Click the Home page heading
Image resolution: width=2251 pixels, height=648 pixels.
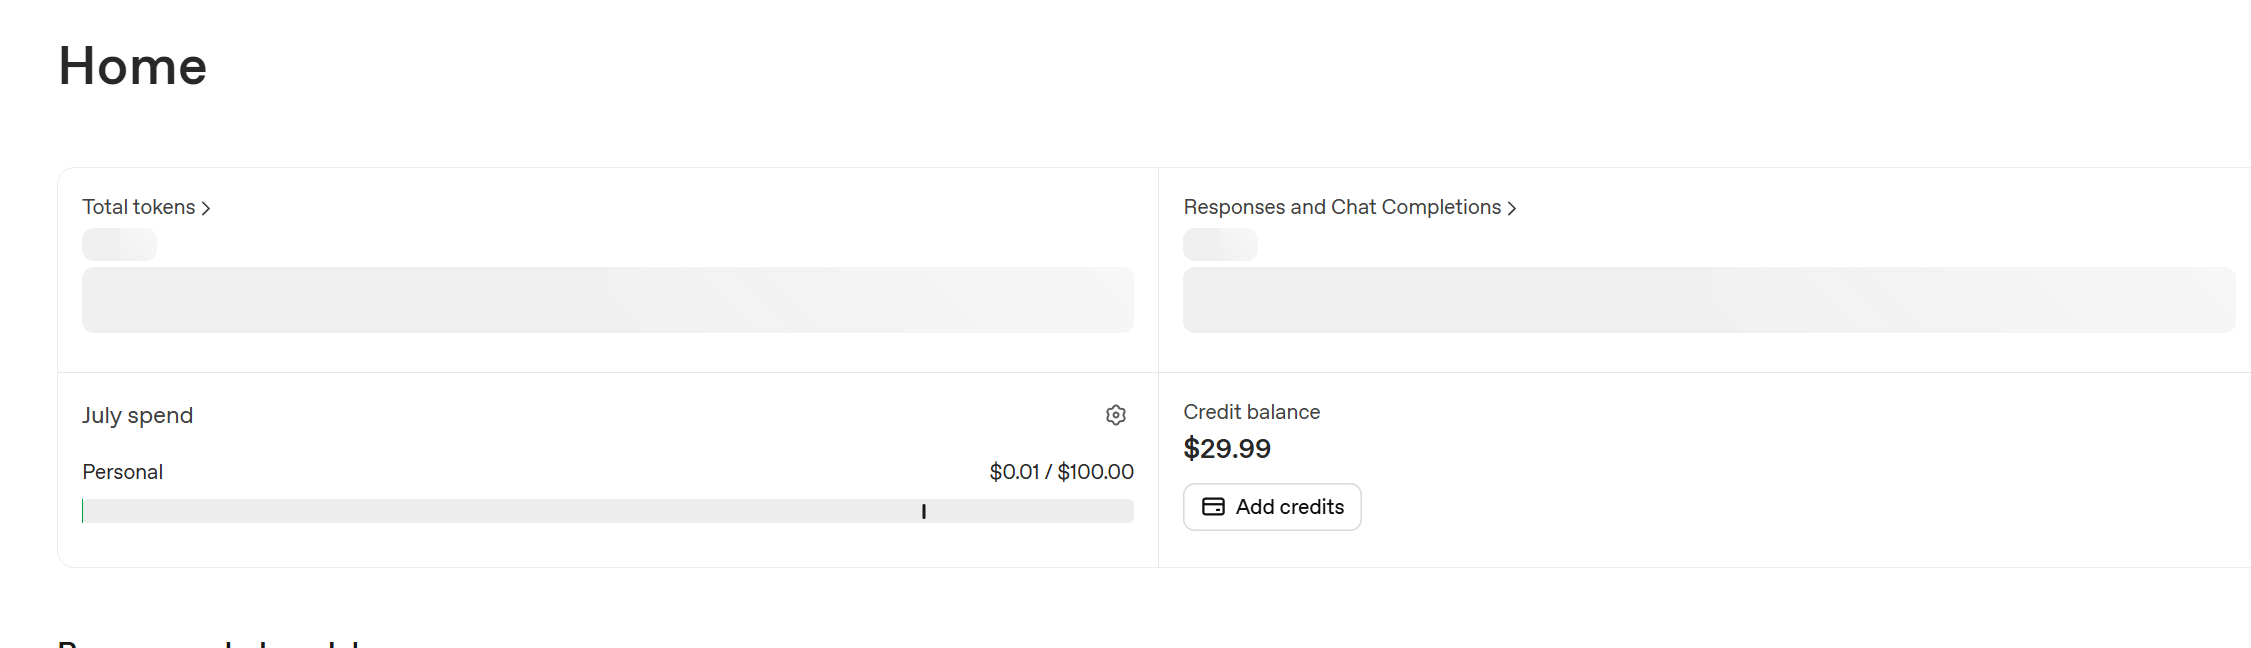133,66
